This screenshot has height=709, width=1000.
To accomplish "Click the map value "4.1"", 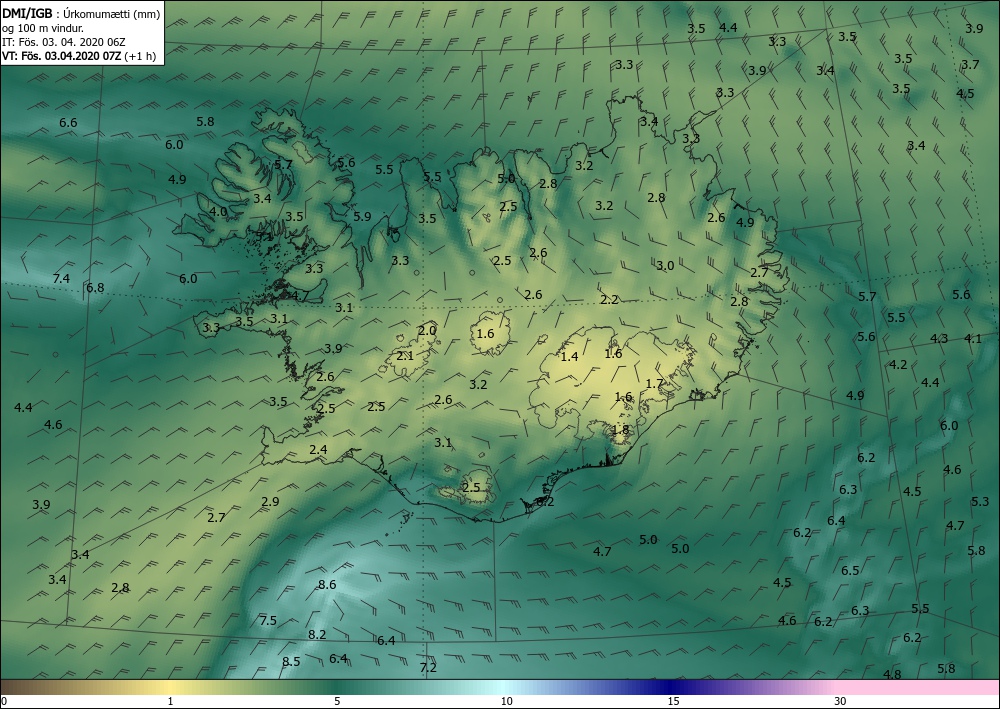I will tap(973, 339).
